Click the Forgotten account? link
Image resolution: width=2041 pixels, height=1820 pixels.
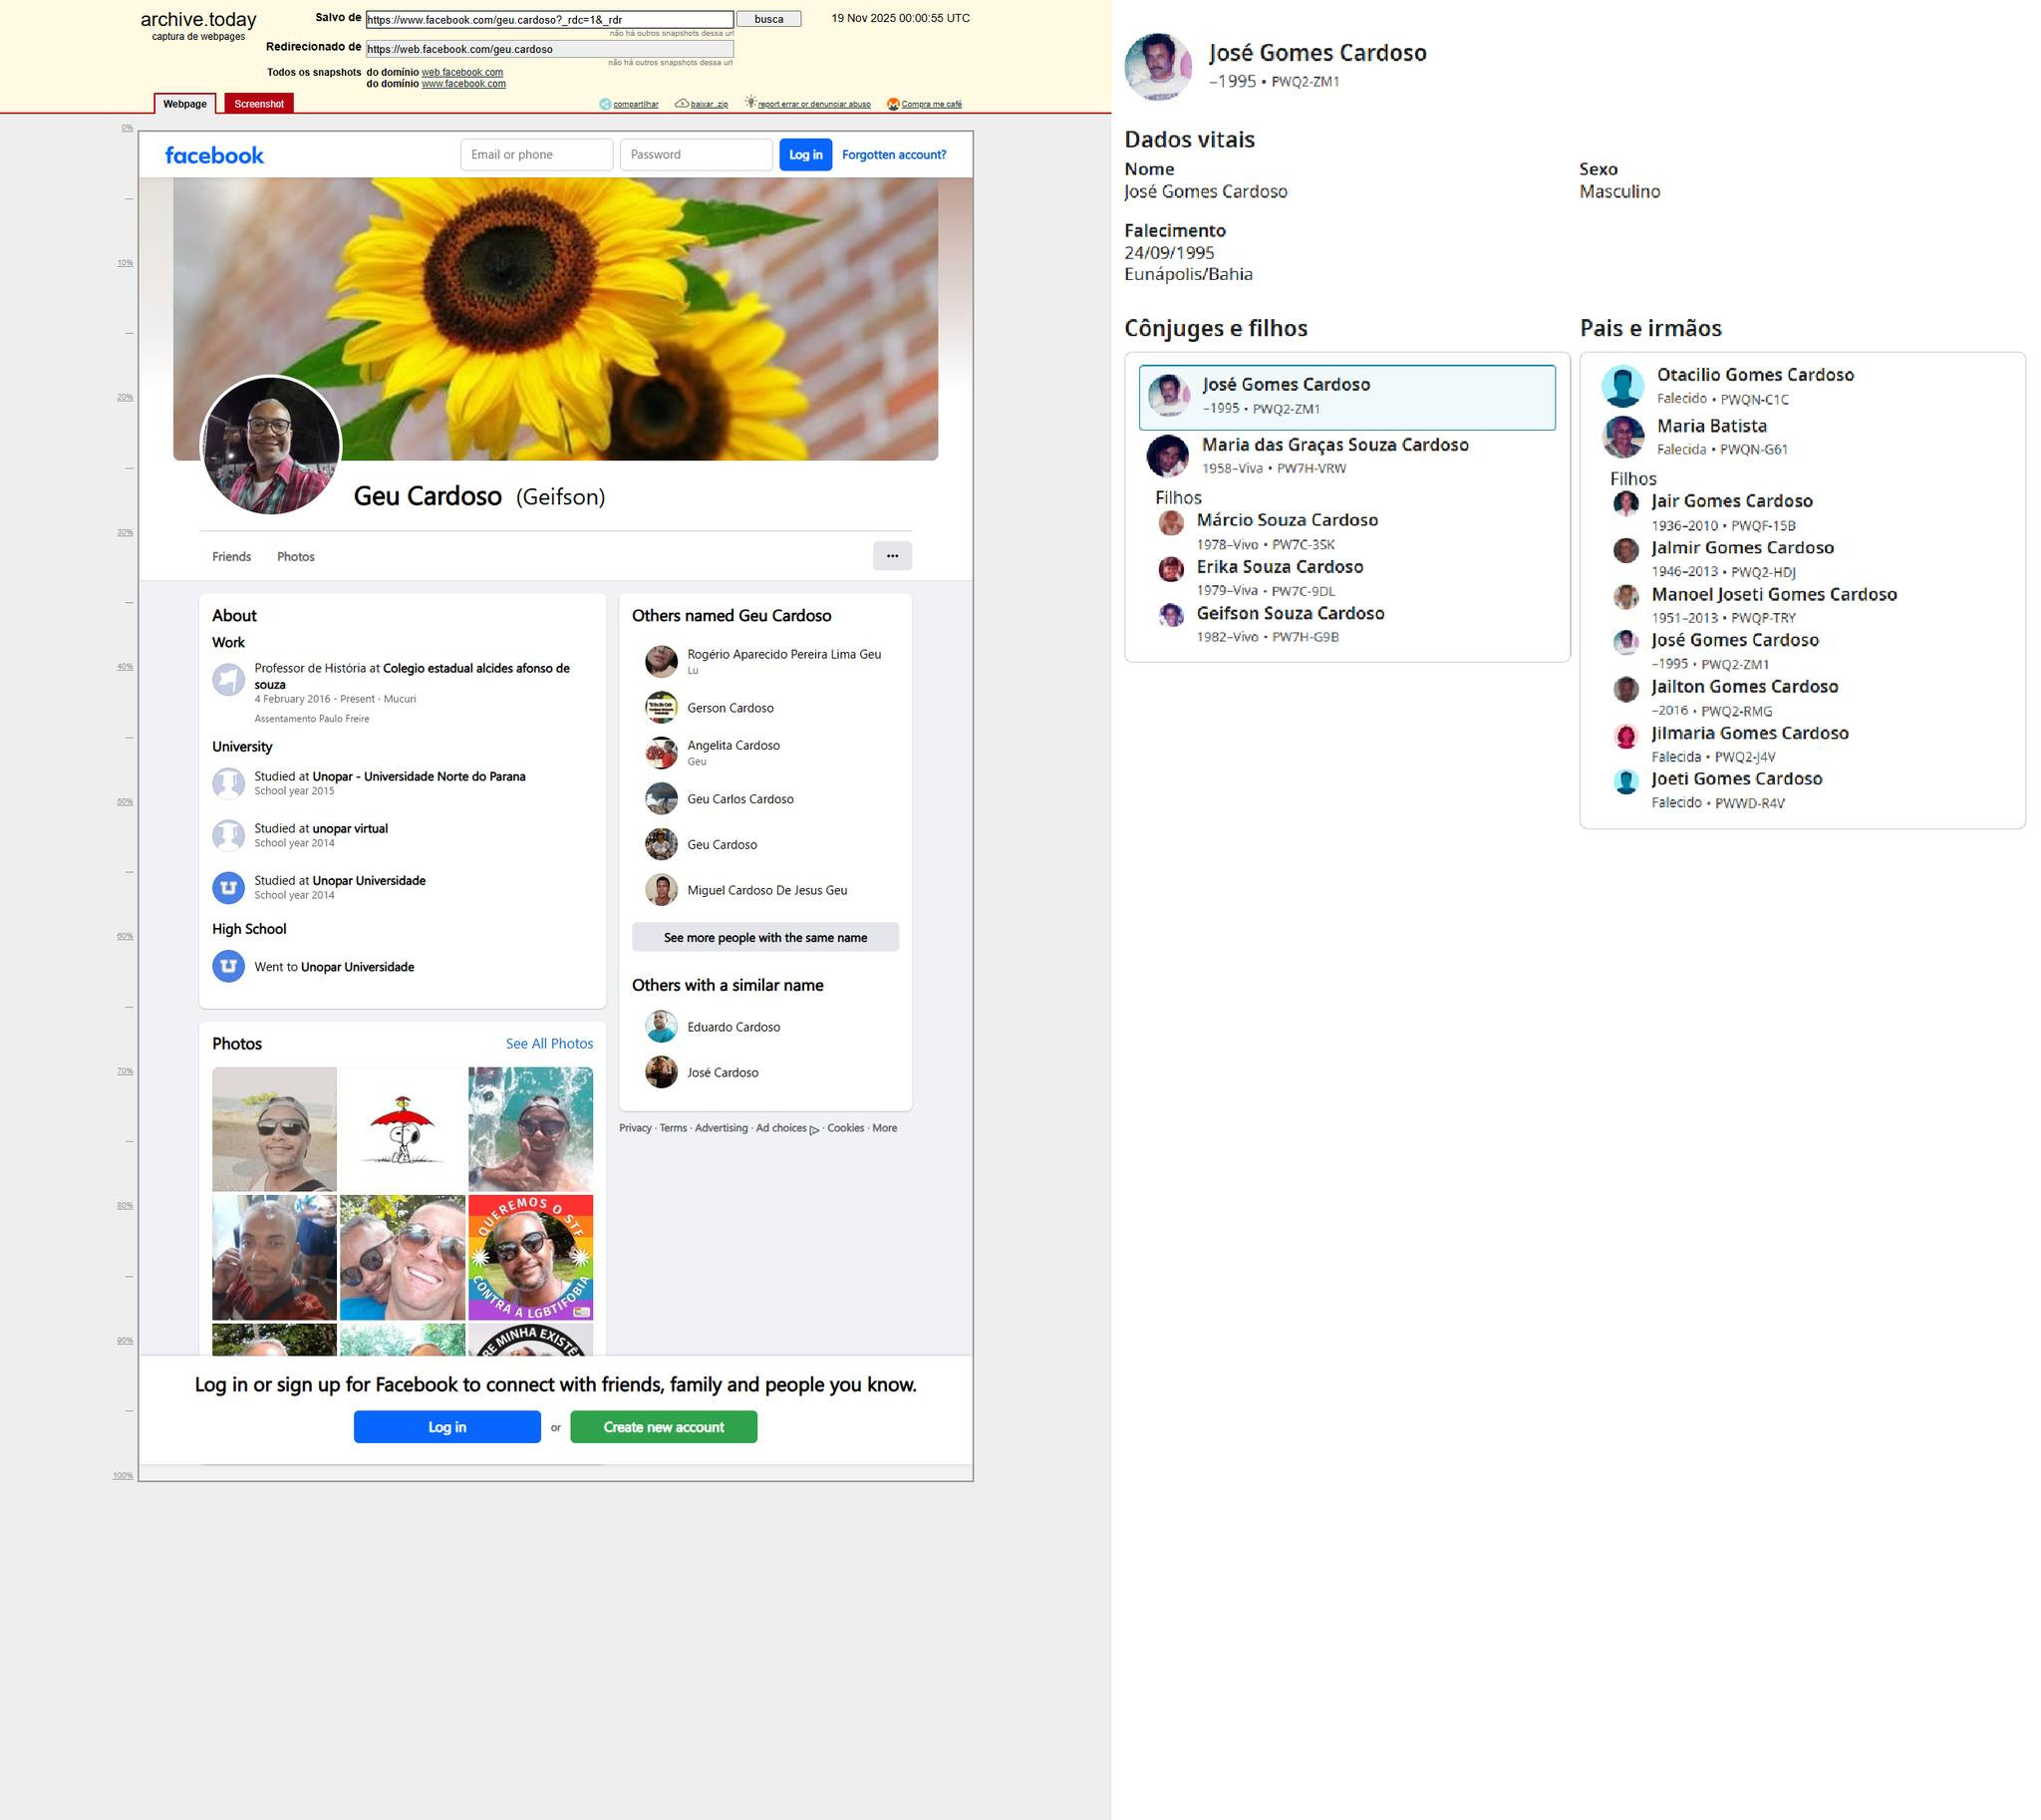pos(893,155)
